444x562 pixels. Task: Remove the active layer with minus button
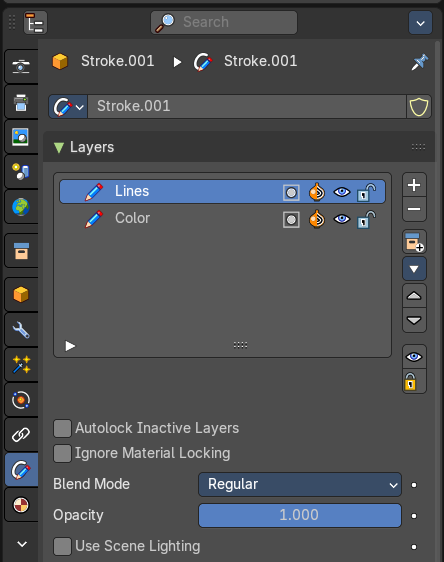414,209
